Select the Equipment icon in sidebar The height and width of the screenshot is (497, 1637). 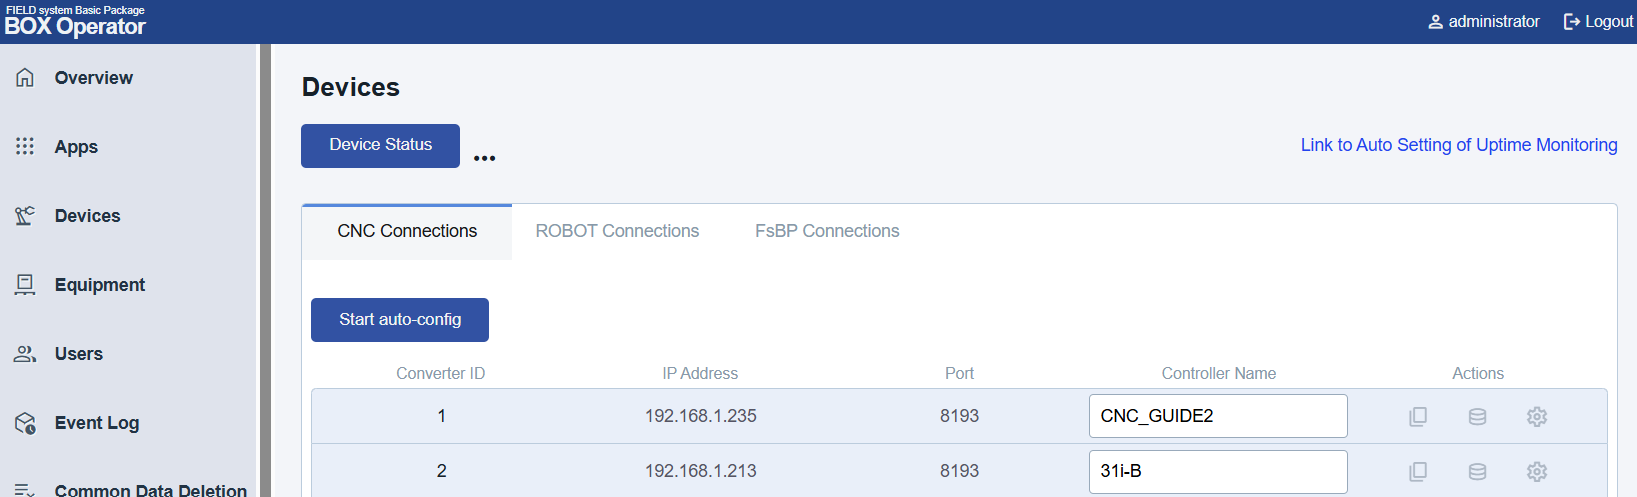pyautogui.click(x=25, y=285)
